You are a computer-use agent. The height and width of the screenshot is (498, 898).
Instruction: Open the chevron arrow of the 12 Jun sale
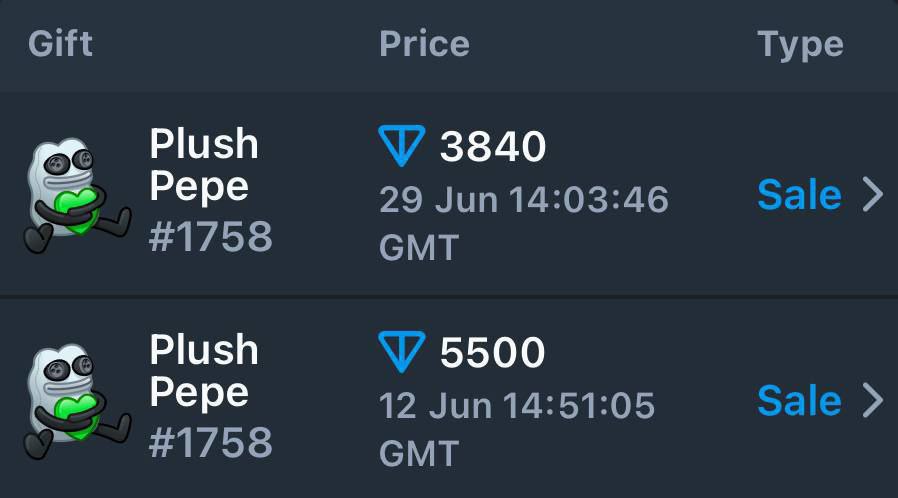[873, 400]
